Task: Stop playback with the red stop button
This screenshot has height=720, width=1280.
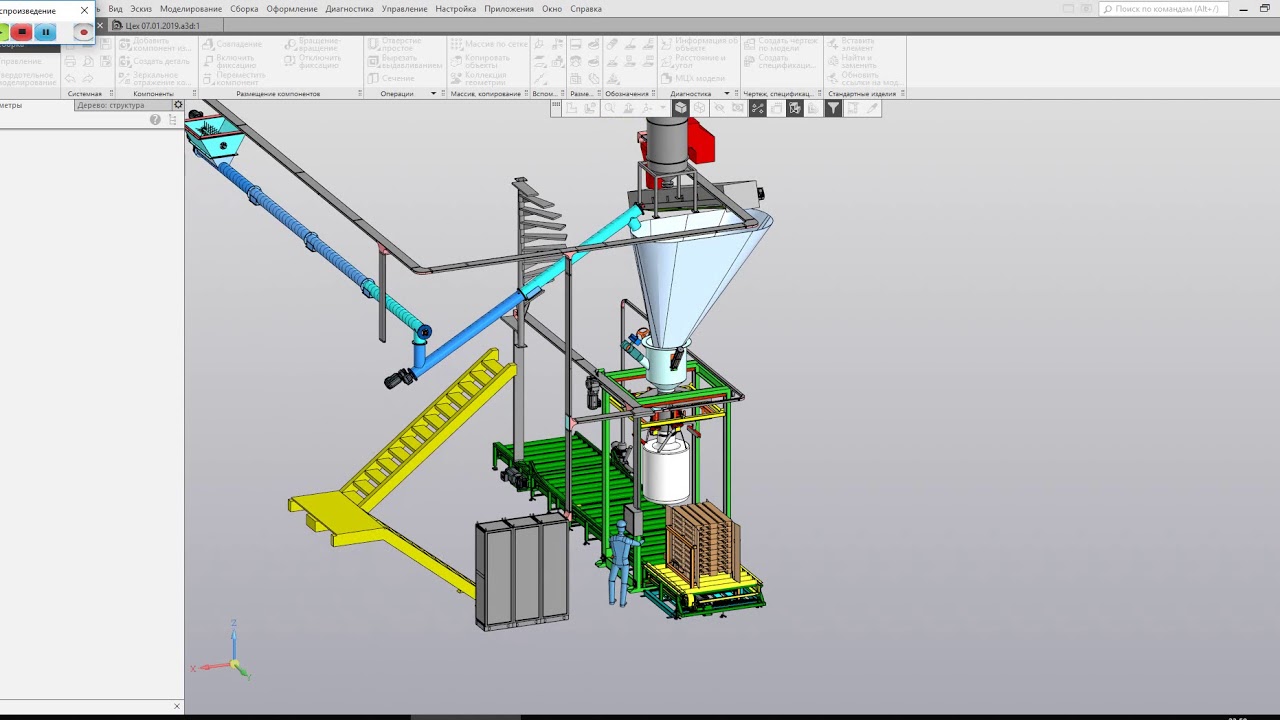Action: [x=22, y=32]
